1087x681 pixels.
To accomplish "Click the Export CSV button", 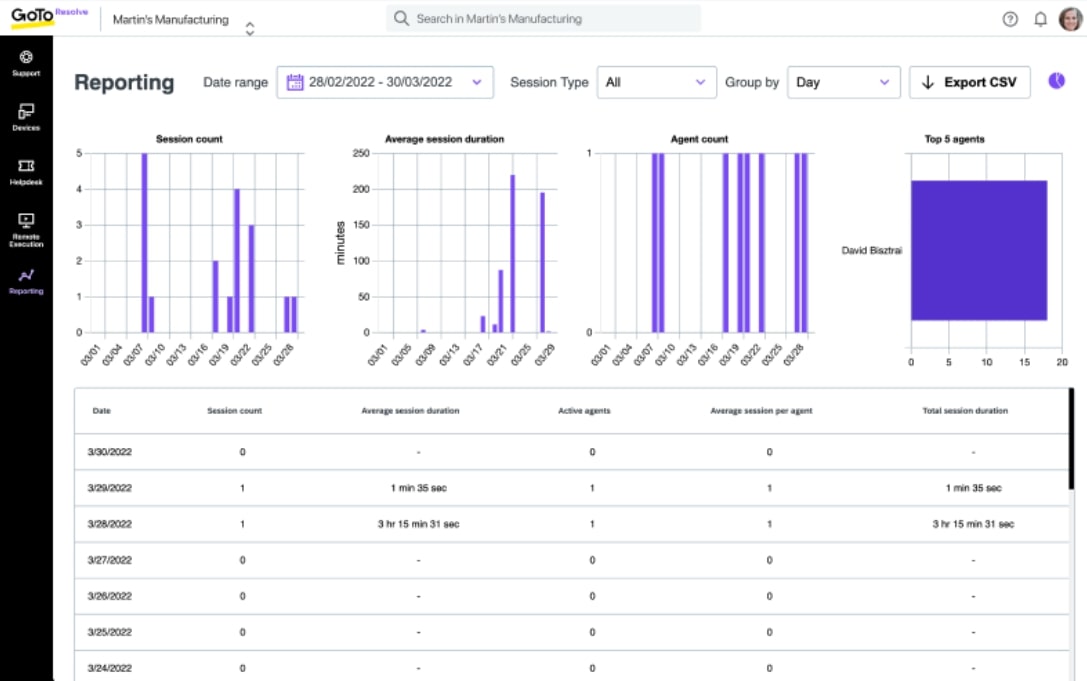I will pos(969,82).
